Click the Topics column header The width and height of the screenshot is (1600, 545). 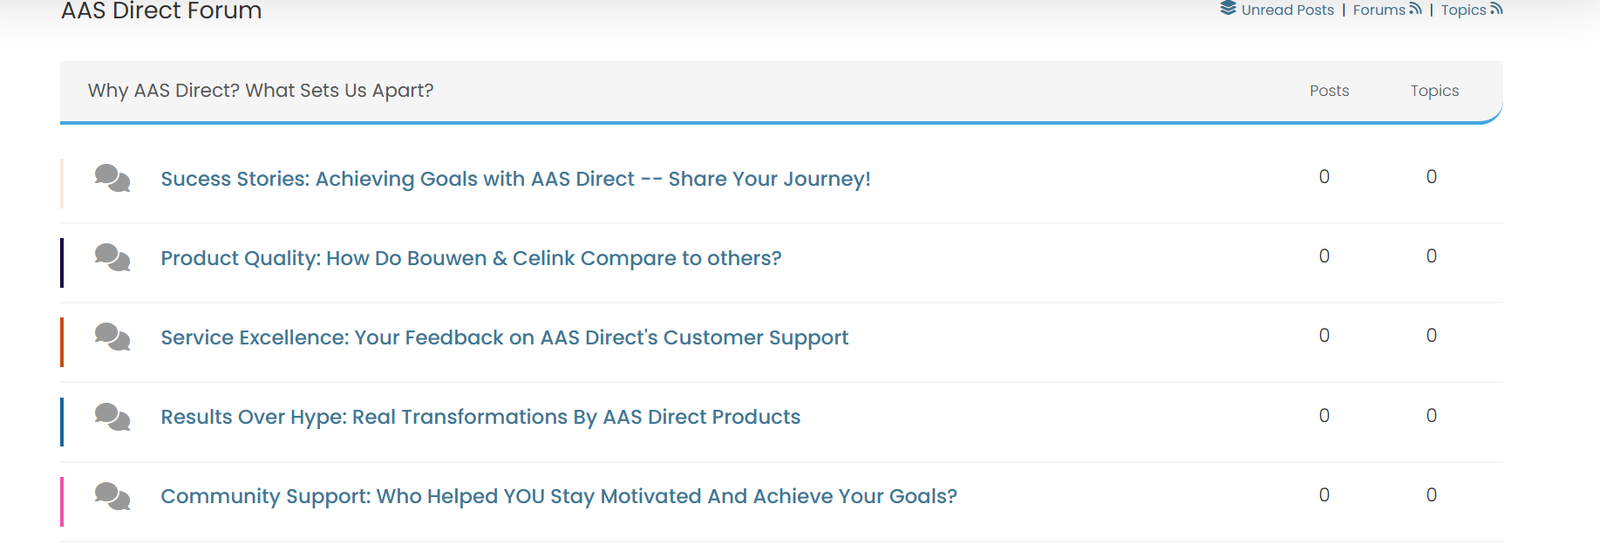pos(1435,91)
